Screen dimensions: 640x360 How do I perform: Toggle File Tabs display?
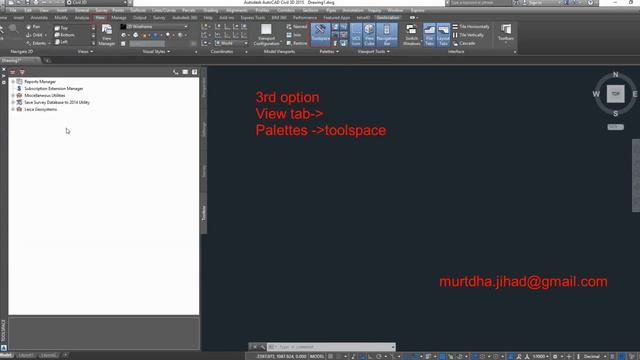(x=429, y=35)
